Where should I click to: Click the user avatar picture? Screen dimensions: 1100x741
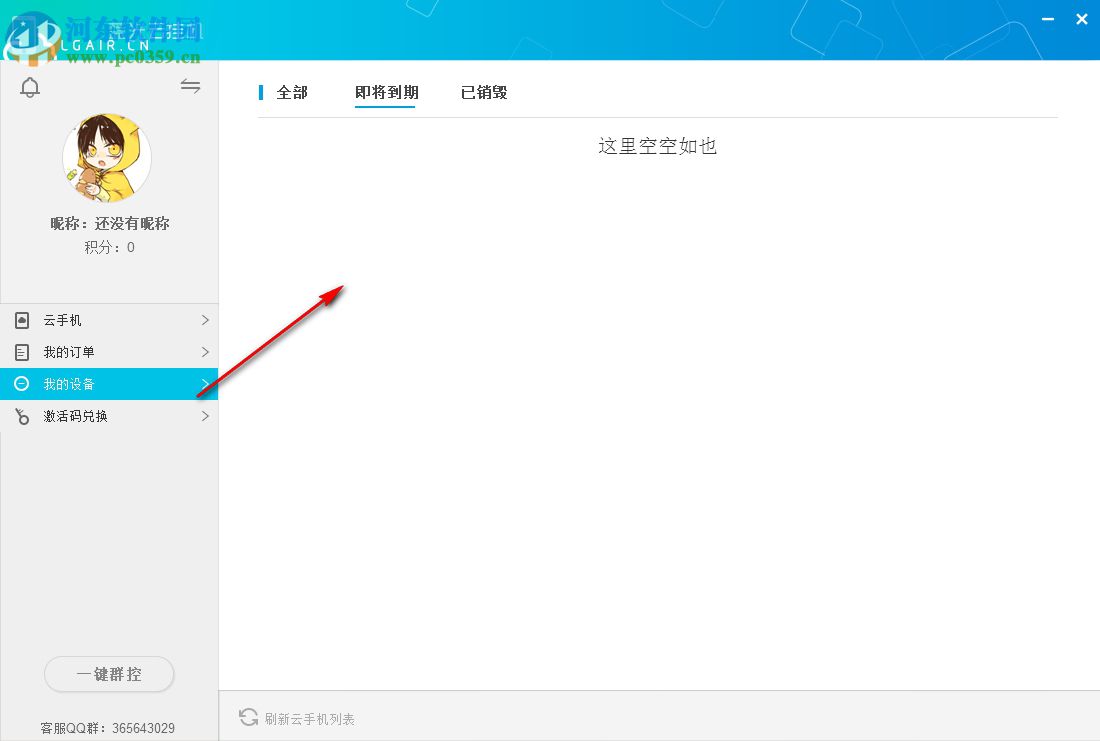click(107, 157)
